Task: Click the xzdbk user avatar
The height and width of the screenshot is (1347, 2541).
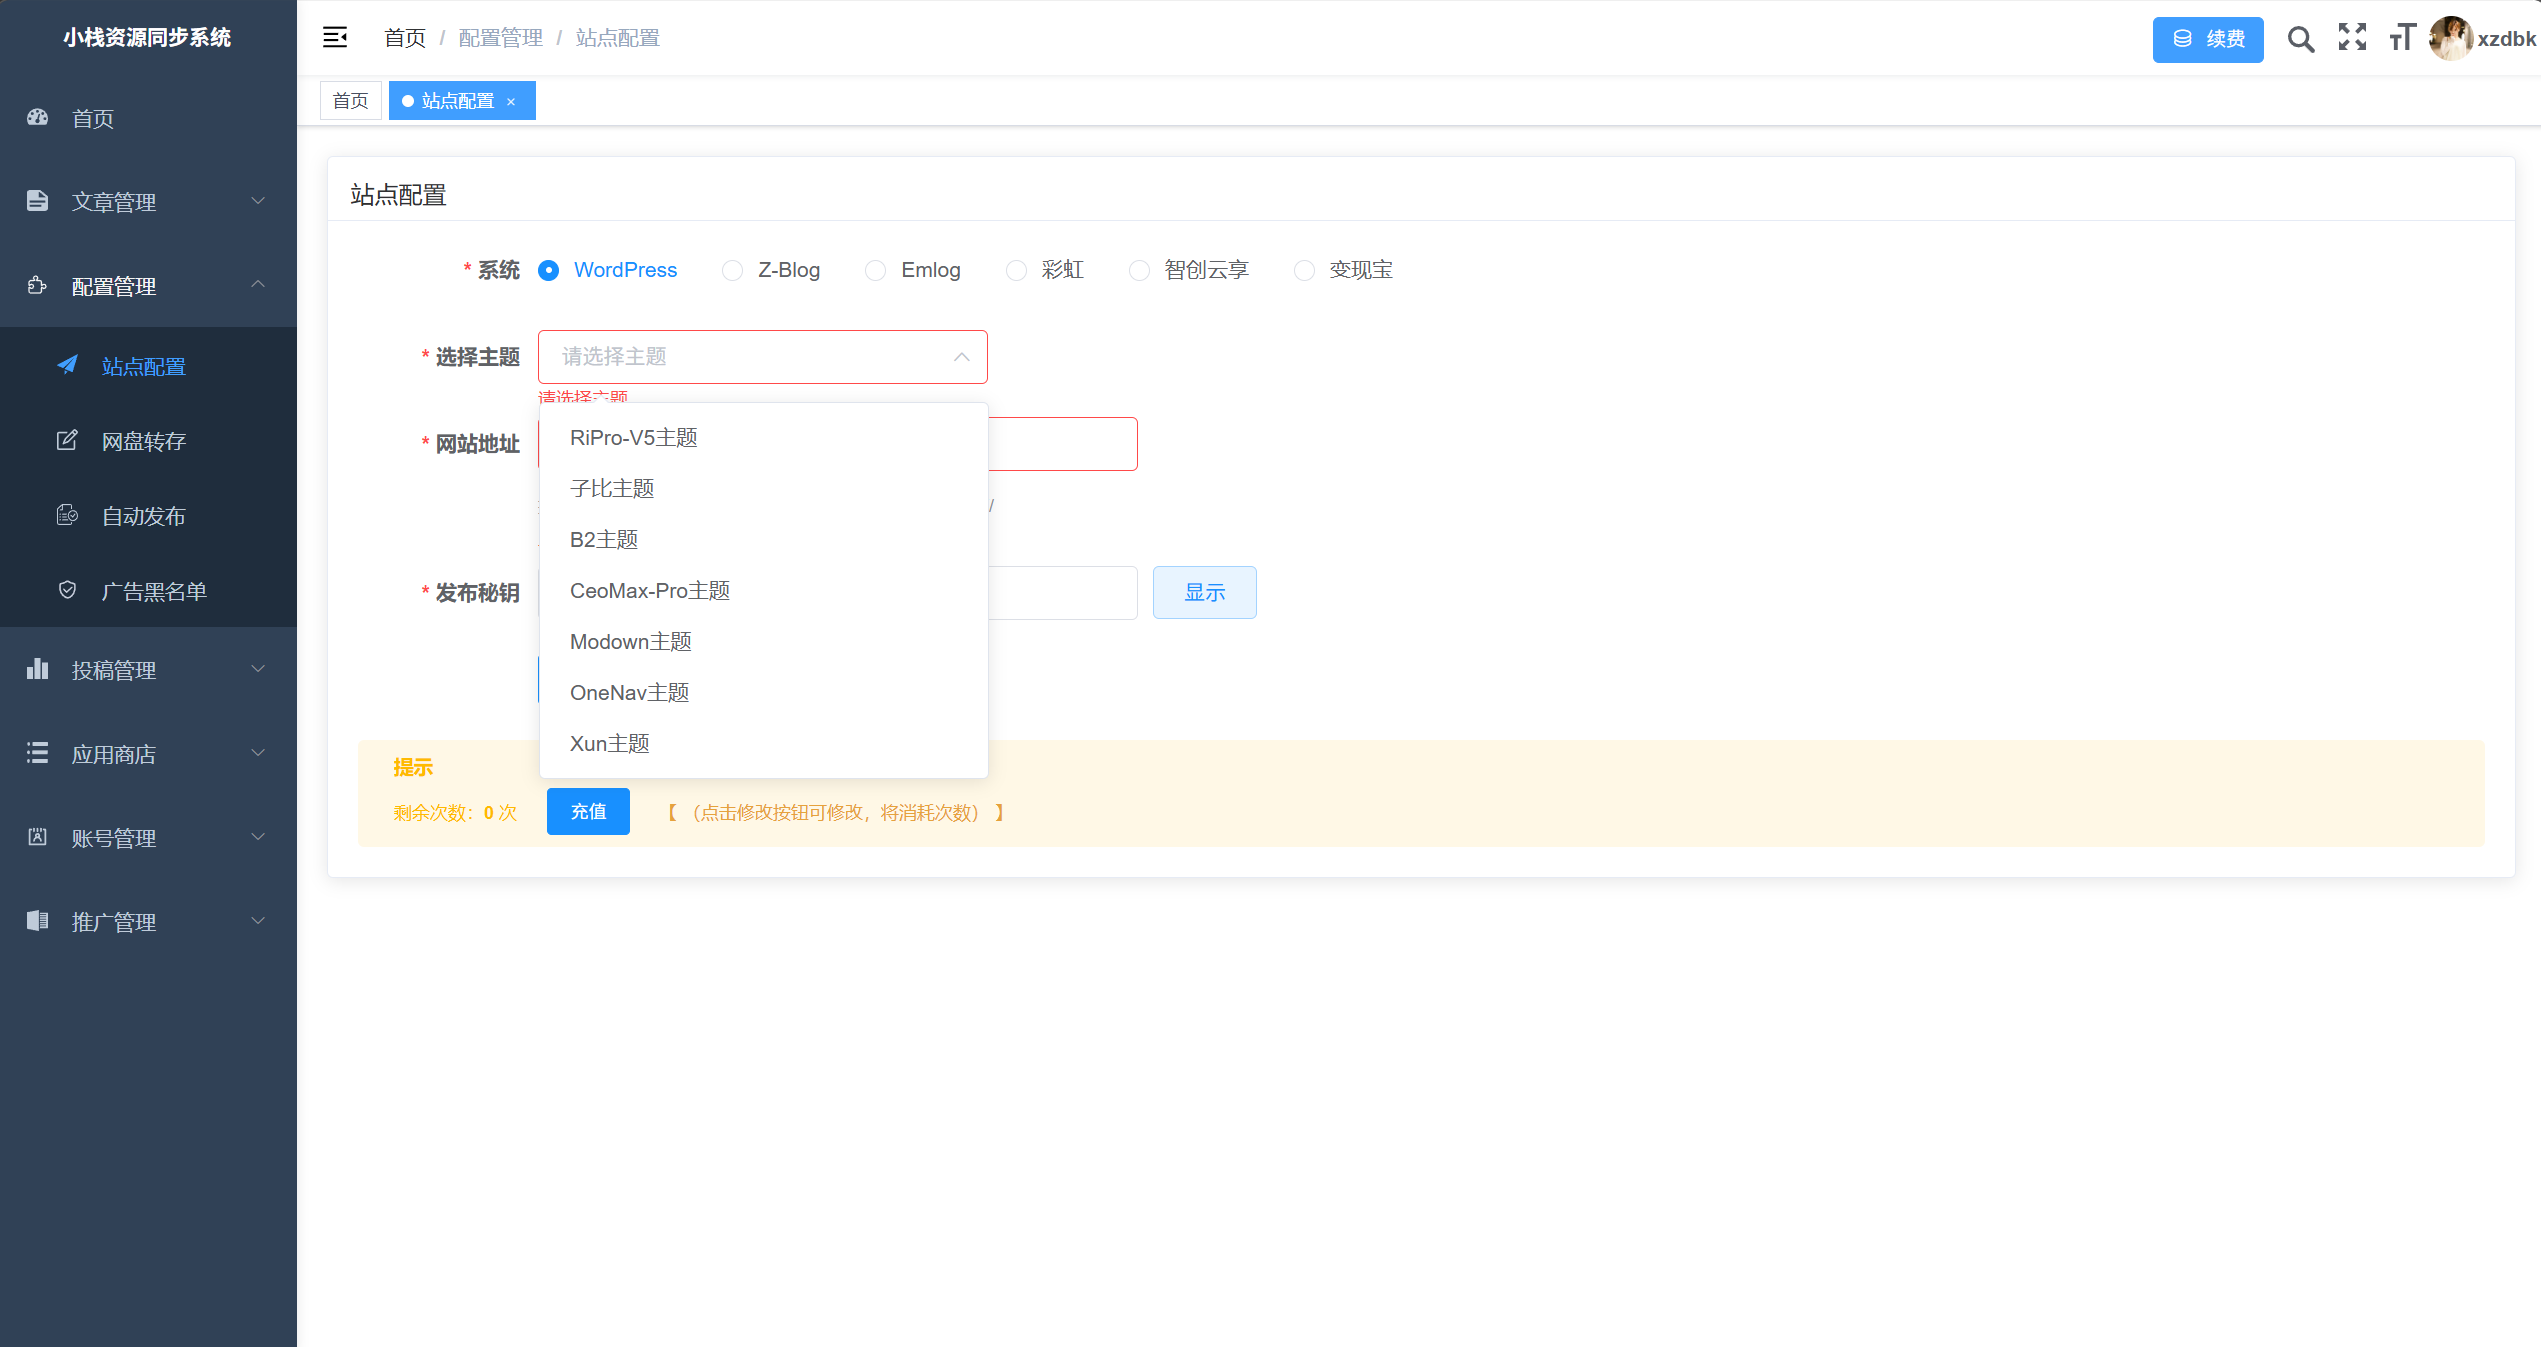Action: [x=2450, y=38]
